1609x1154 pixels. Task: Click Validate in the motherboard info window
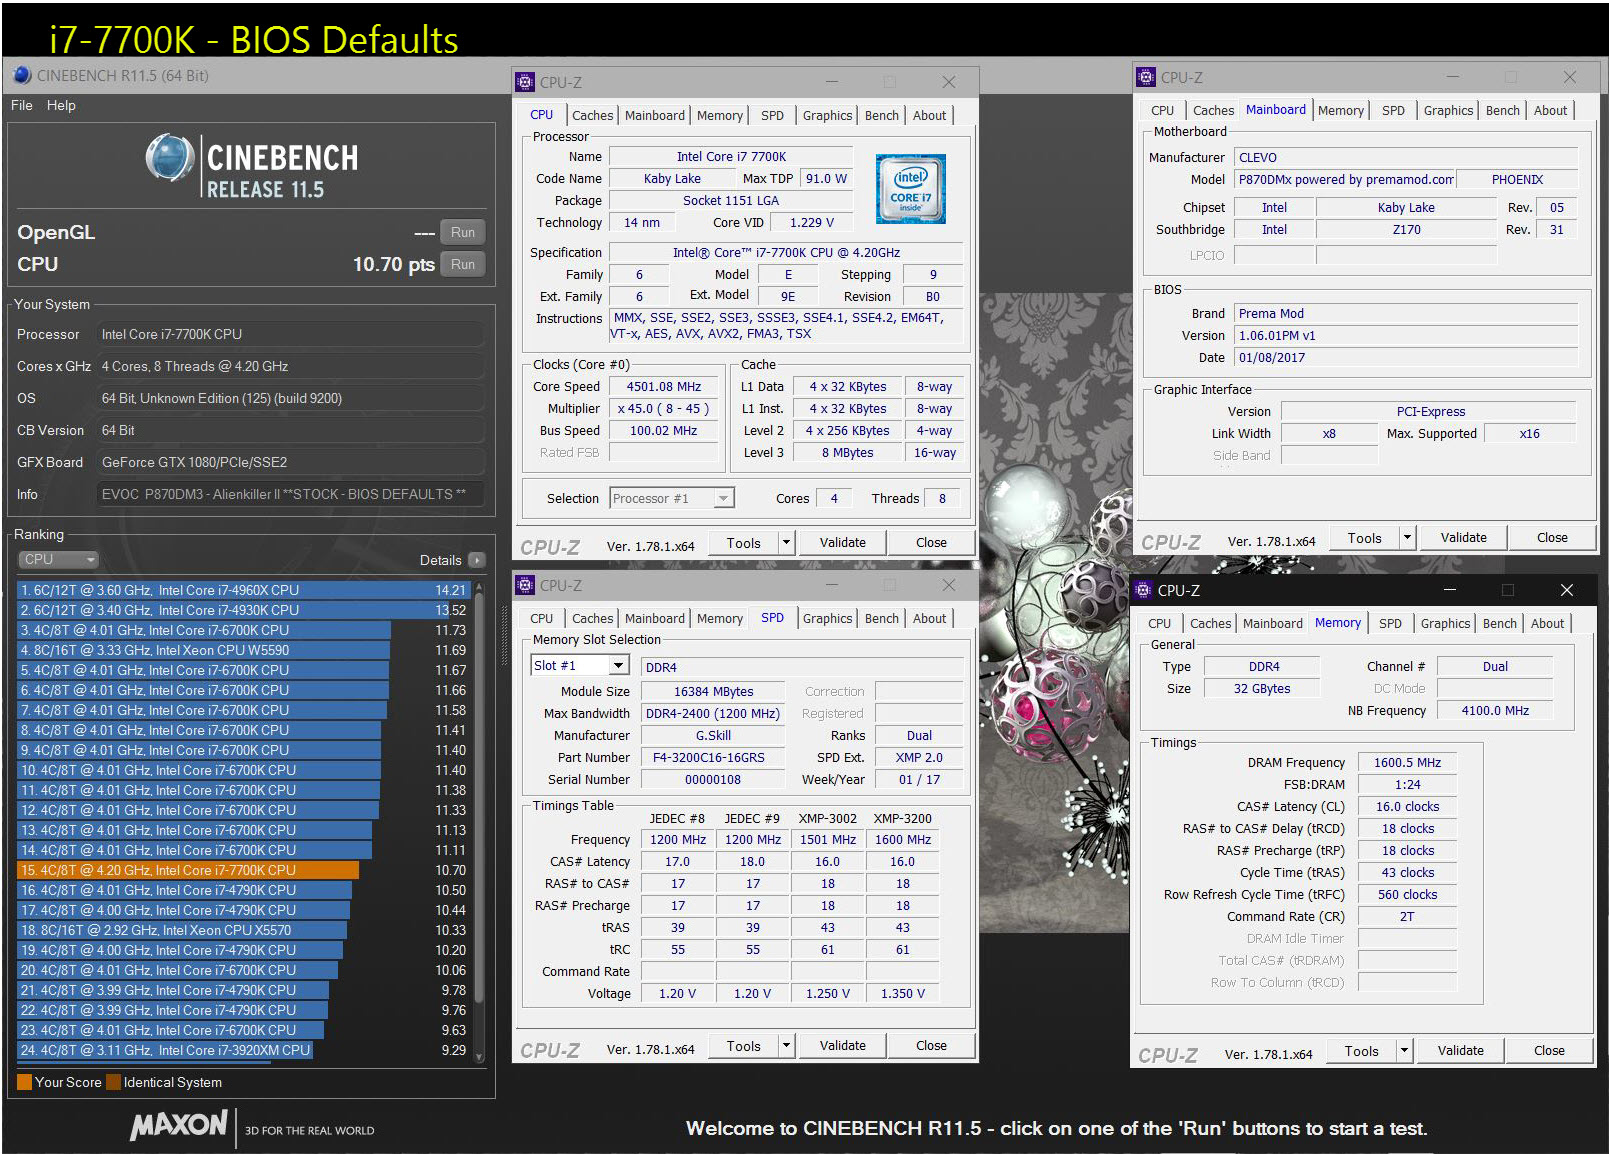[x=1464, y=537]
